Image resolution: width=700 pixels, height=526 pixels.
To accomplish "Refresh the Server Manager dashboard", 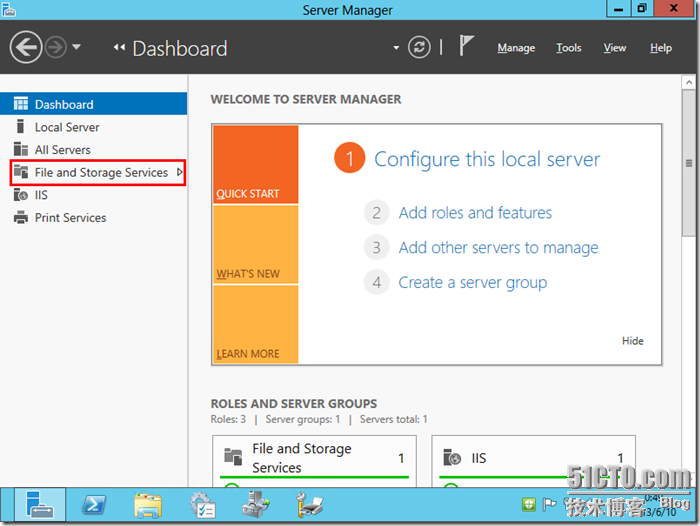I will tap(419, 47).
